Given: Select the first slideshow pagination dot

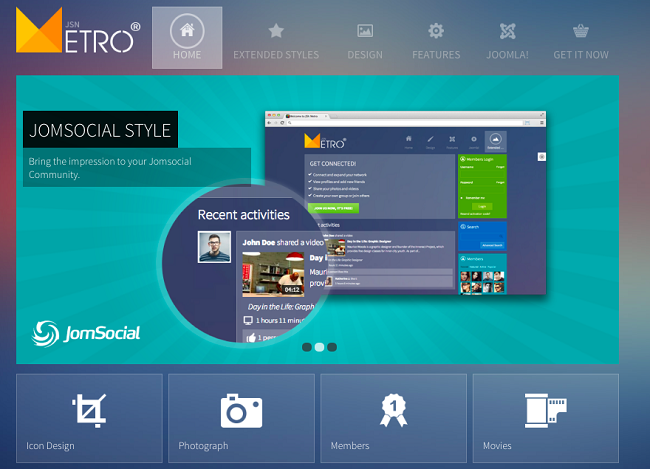Looking at the screenshot, I should 307,347.
